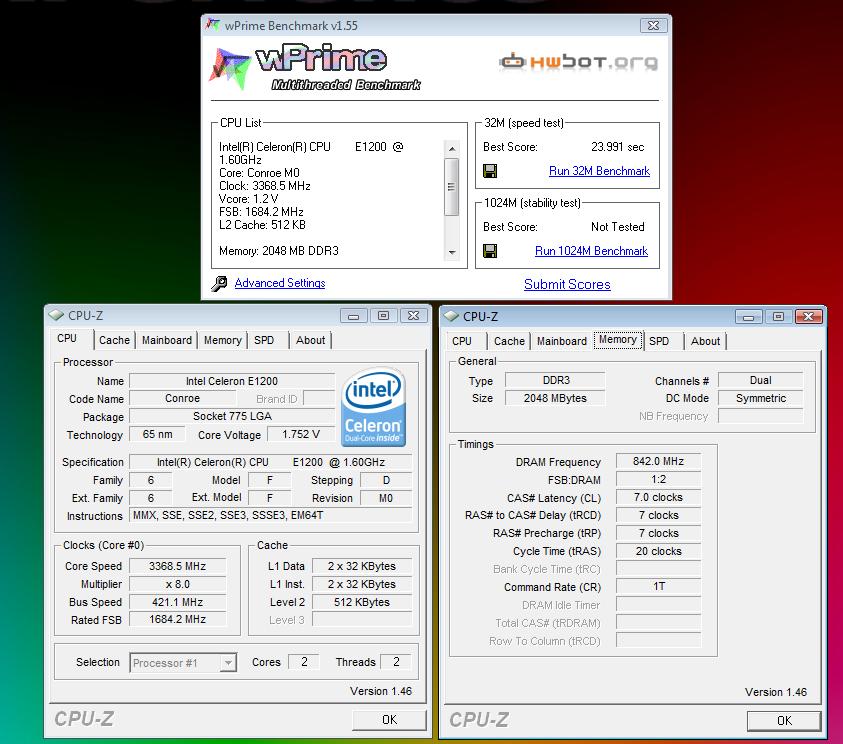Click the Core Voltage value '1.752 V'
The width and height of the screenshot is (843, 744).
(301, 434)
